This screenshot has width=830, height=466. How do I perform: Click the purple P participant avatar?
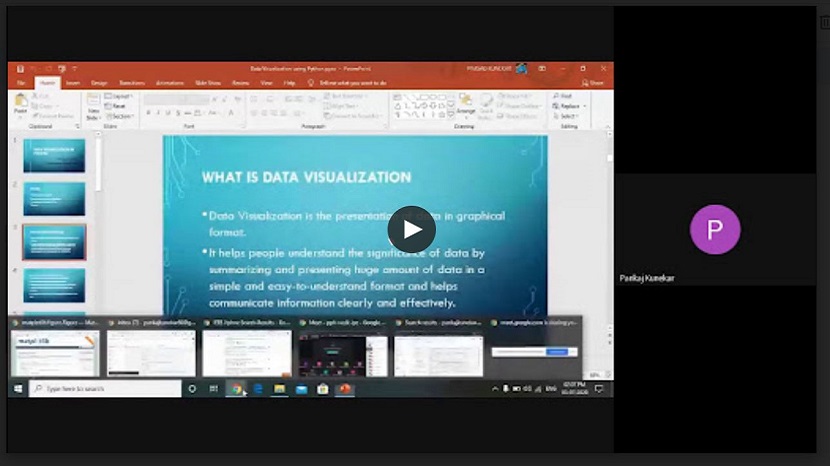715,229
